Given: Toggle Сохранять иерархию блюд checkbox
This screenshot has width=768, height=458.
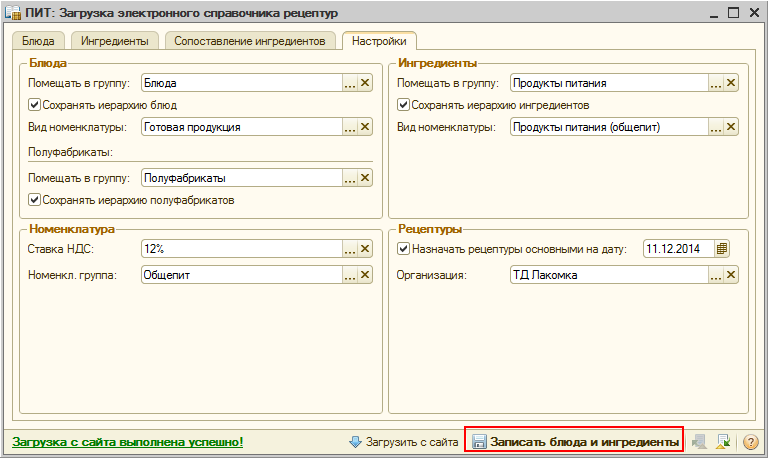Looking at the screenshot, I should pos(35,105).
